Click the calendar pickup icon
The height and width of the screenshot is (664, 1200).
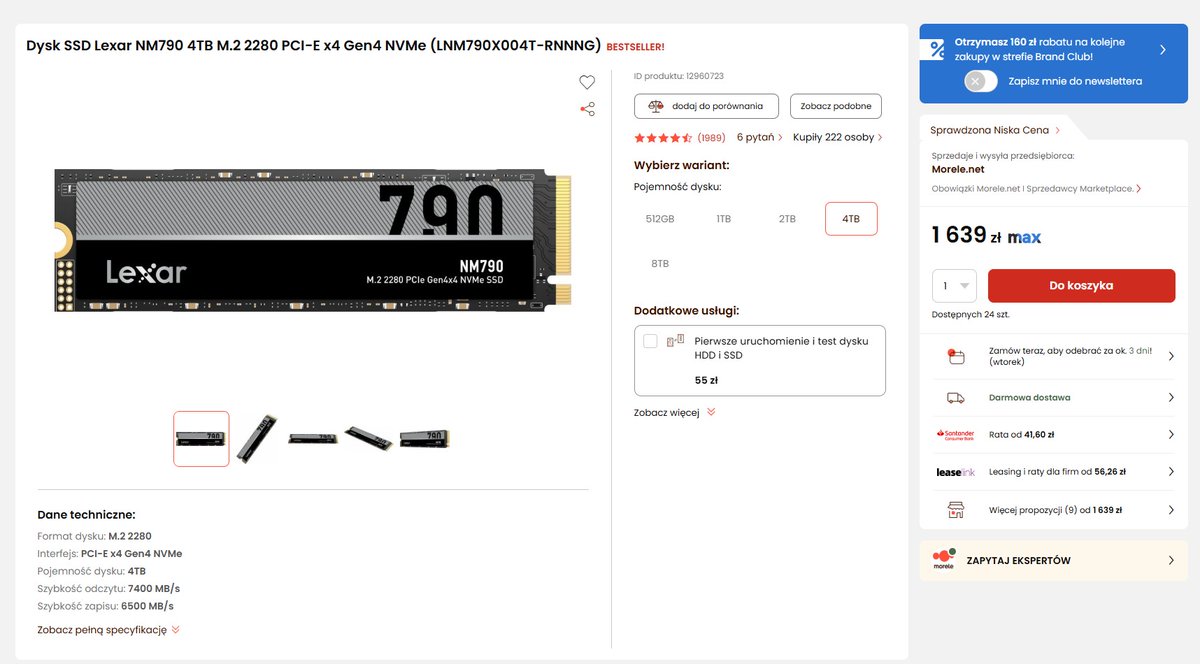tap(955, 356)
